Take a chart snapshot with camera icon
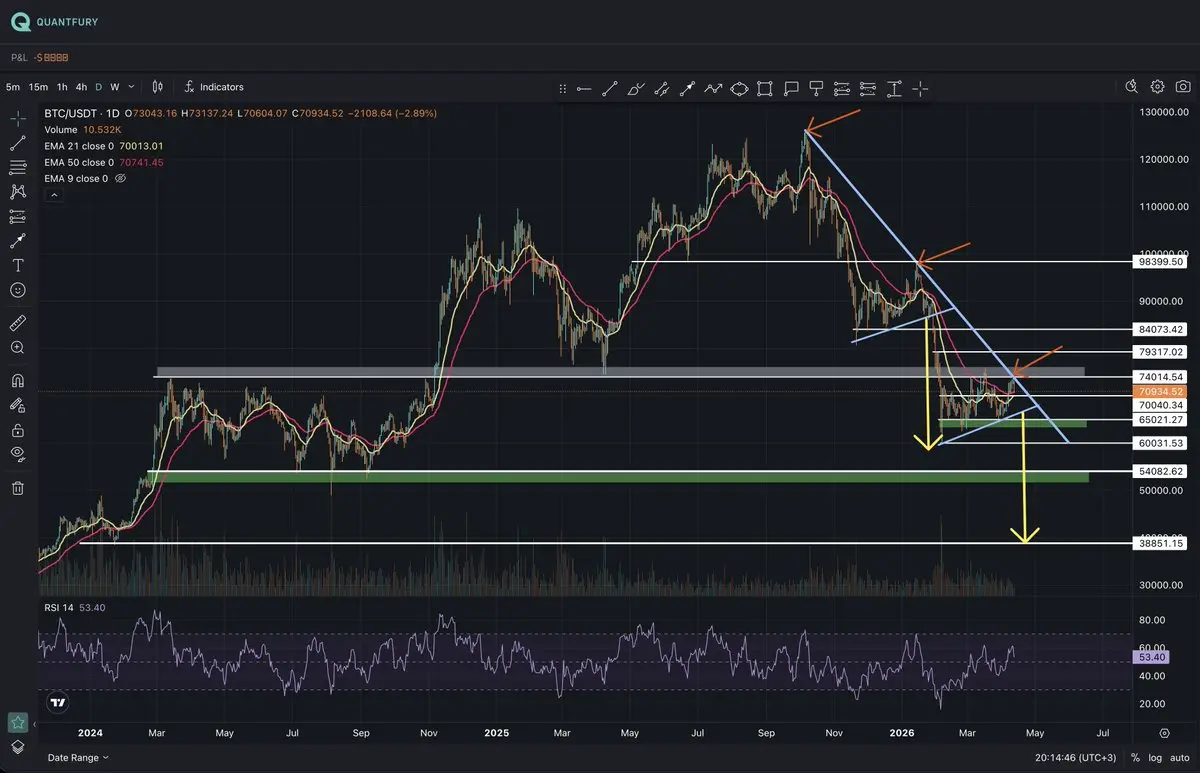The image size is (1200, 773). point(1183,87)
